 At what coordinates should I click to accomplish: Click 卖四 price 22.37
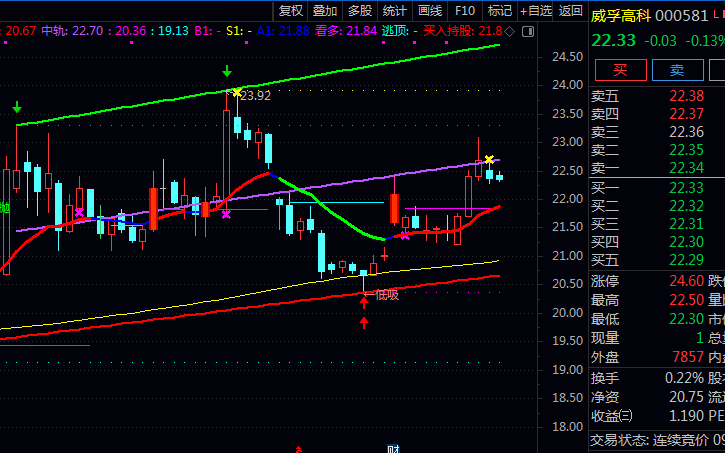[687, 114]
